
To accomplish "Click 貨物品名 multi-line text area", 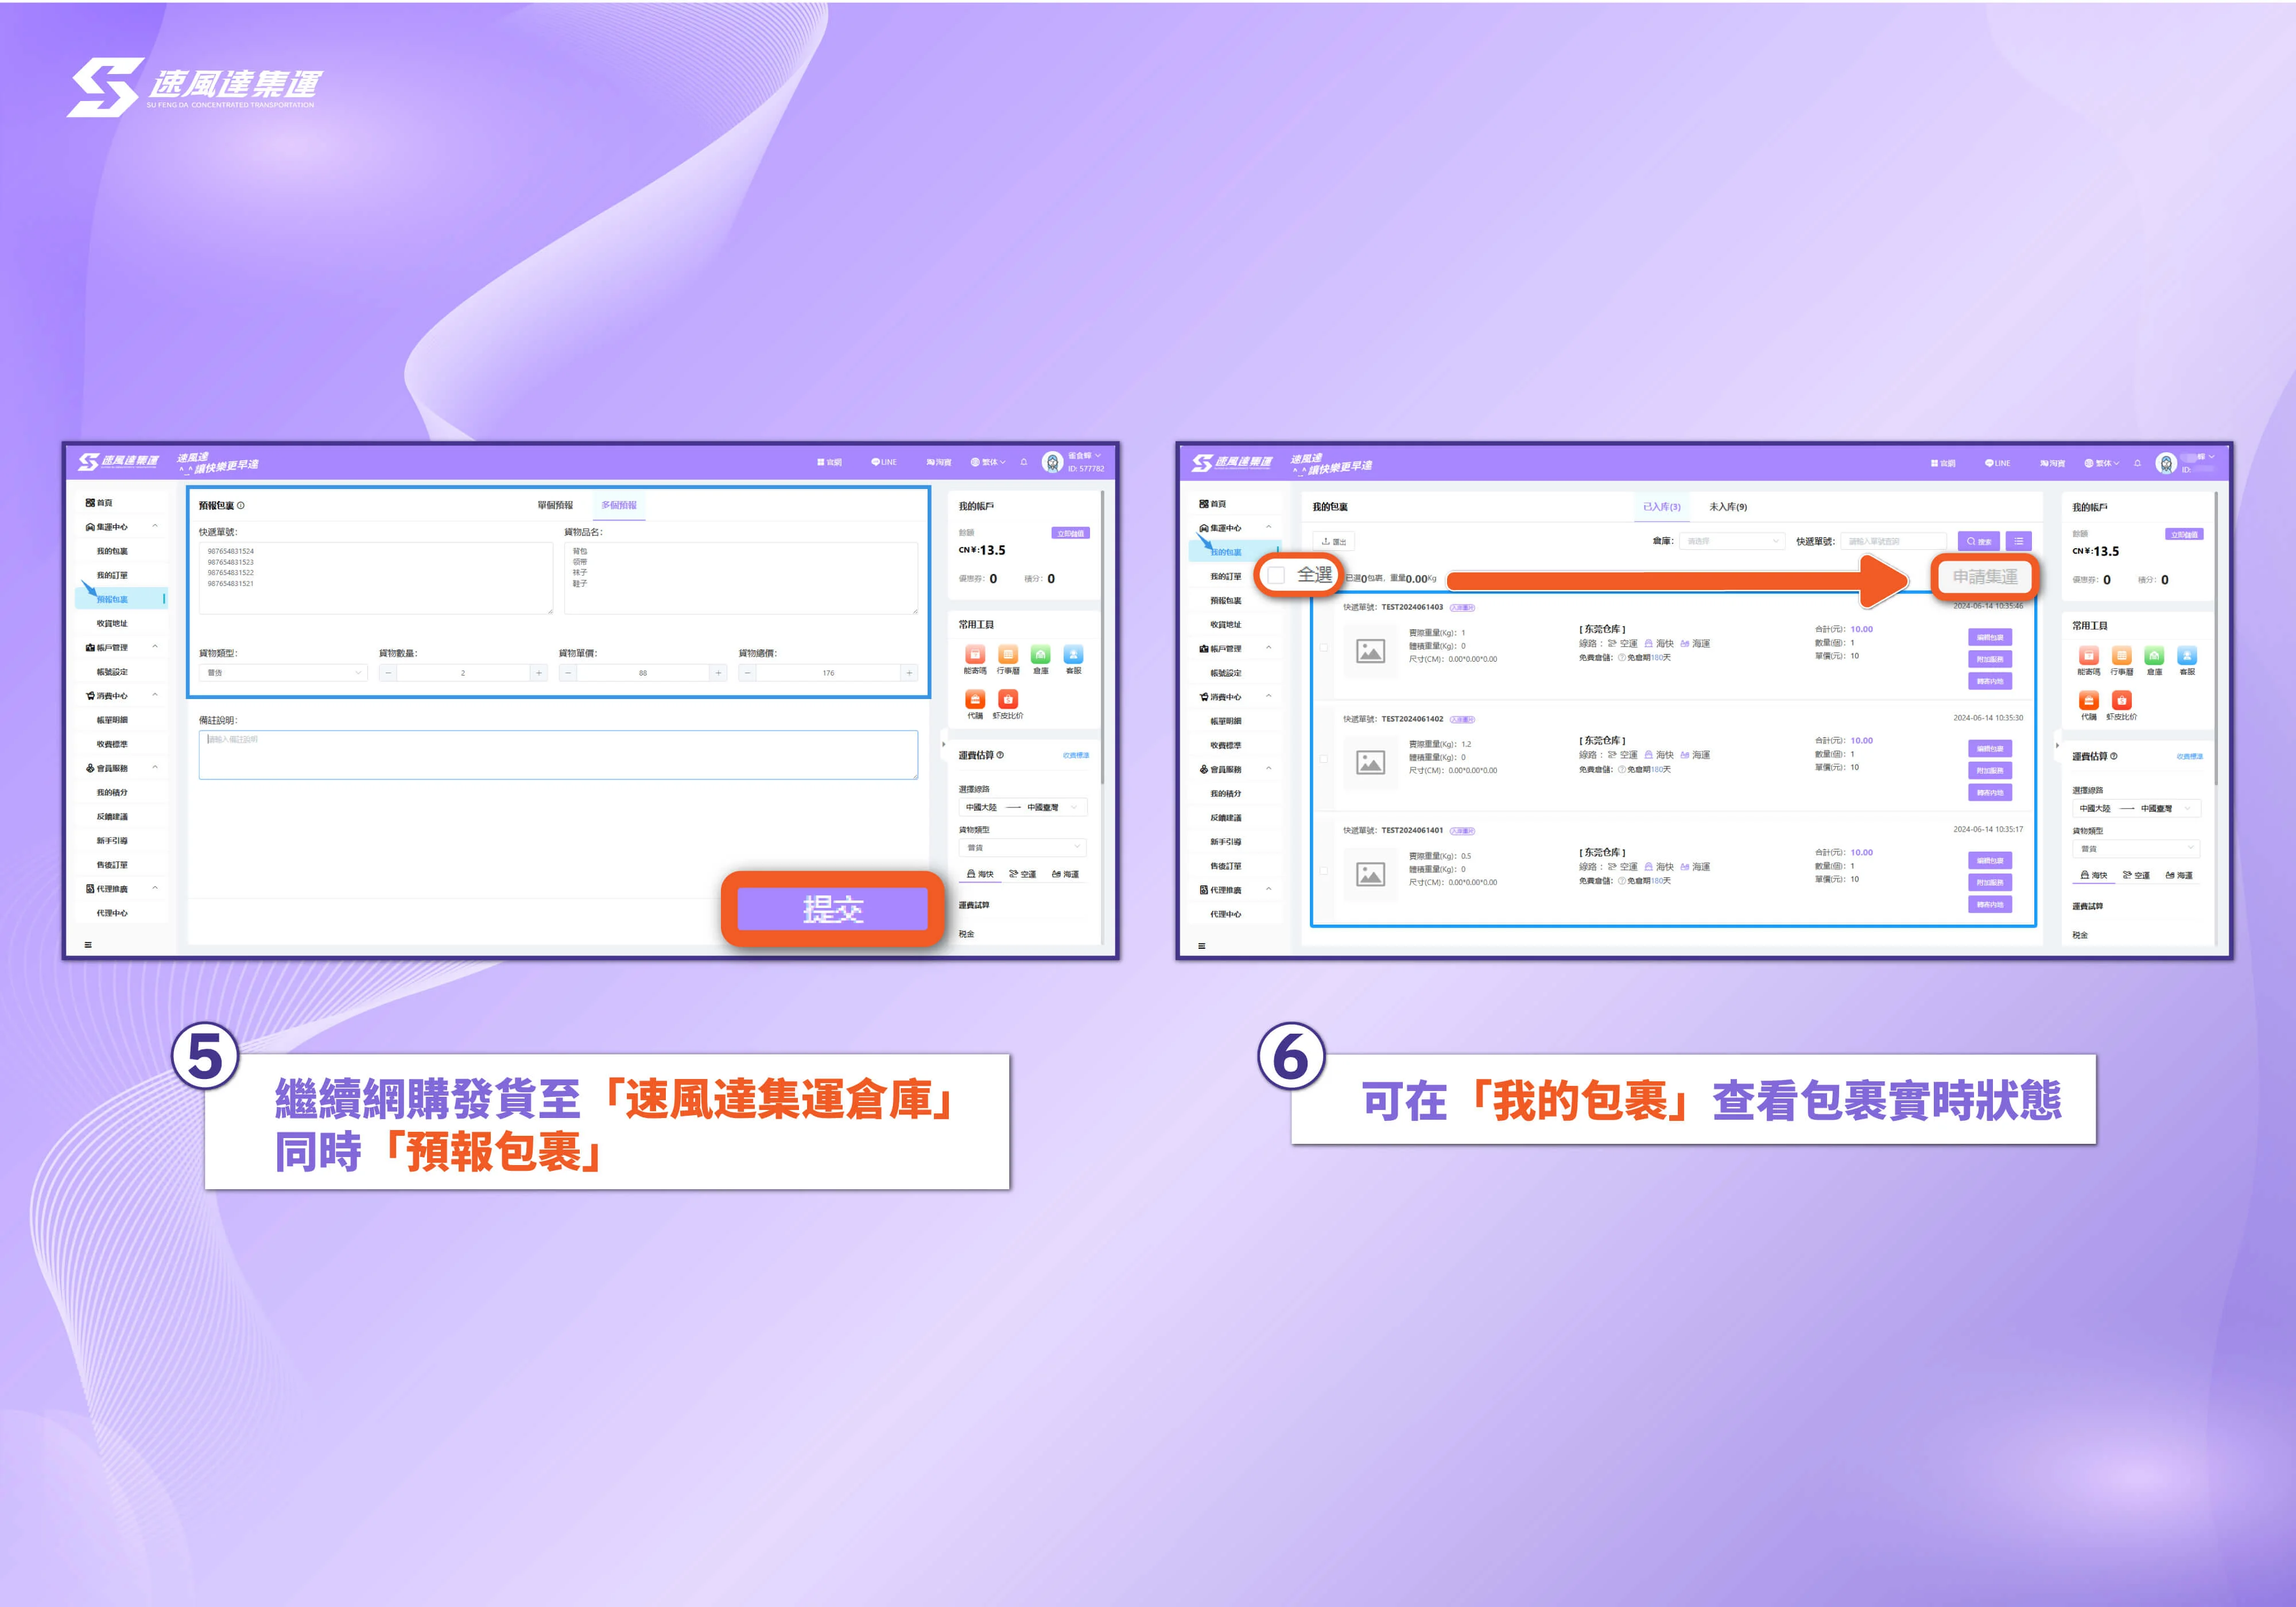I will 741,578.
